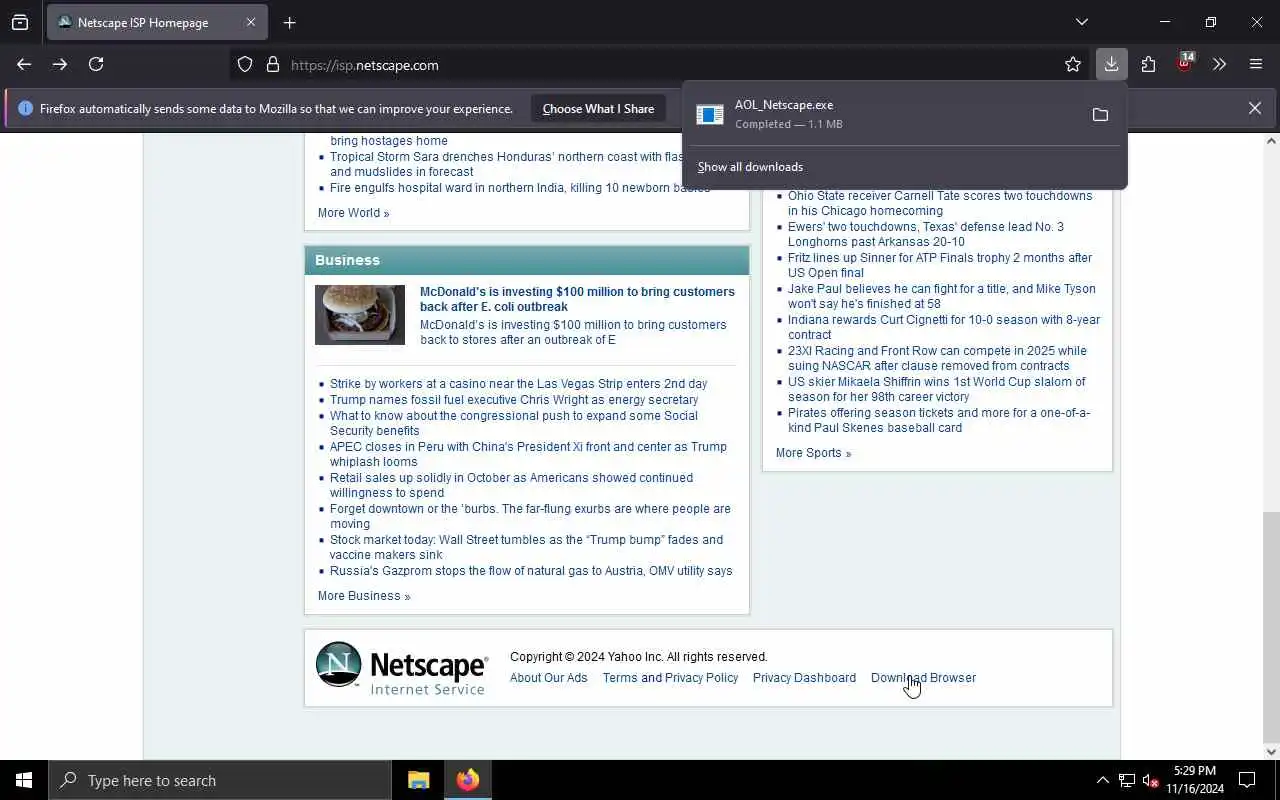Viewport: 1280px width, 800px height.
Task: Go forward one page
Action: tap(60, 64)
